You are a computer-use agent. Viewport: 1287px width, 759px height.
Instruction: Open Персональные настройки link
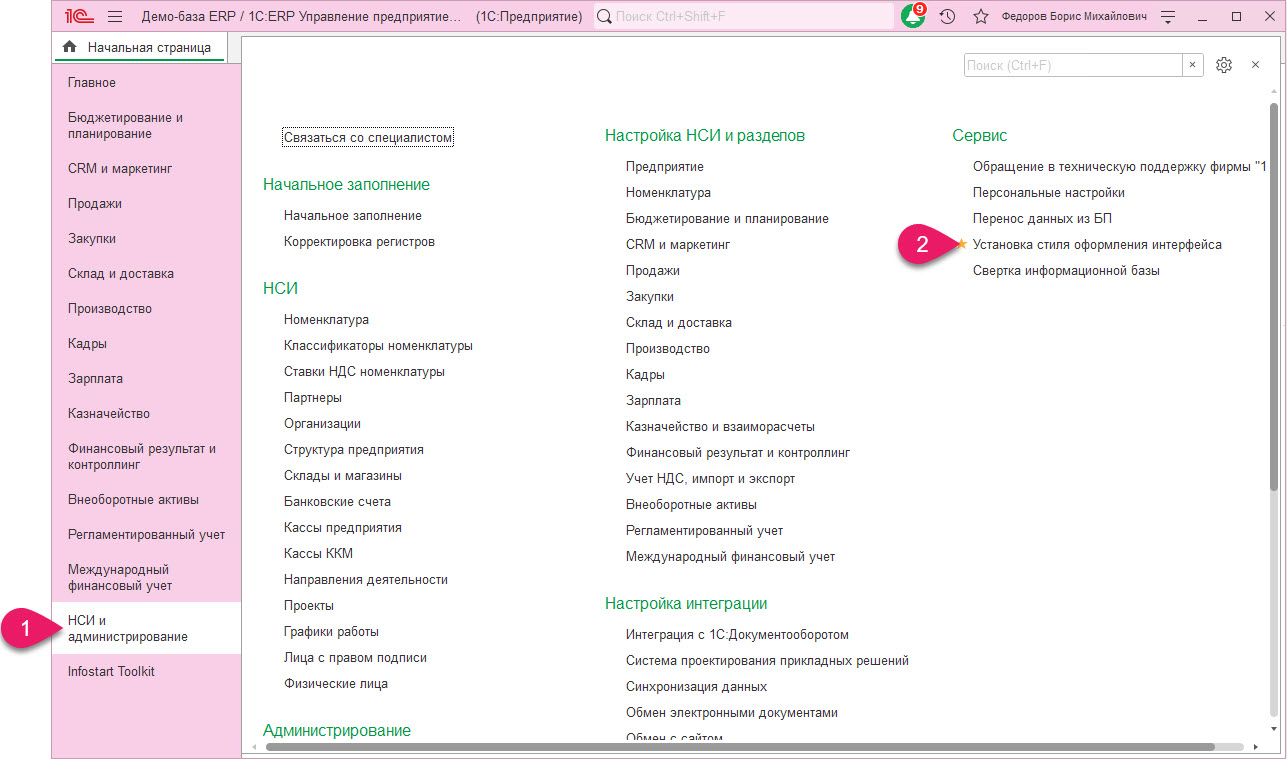[x=1048, y=193]
